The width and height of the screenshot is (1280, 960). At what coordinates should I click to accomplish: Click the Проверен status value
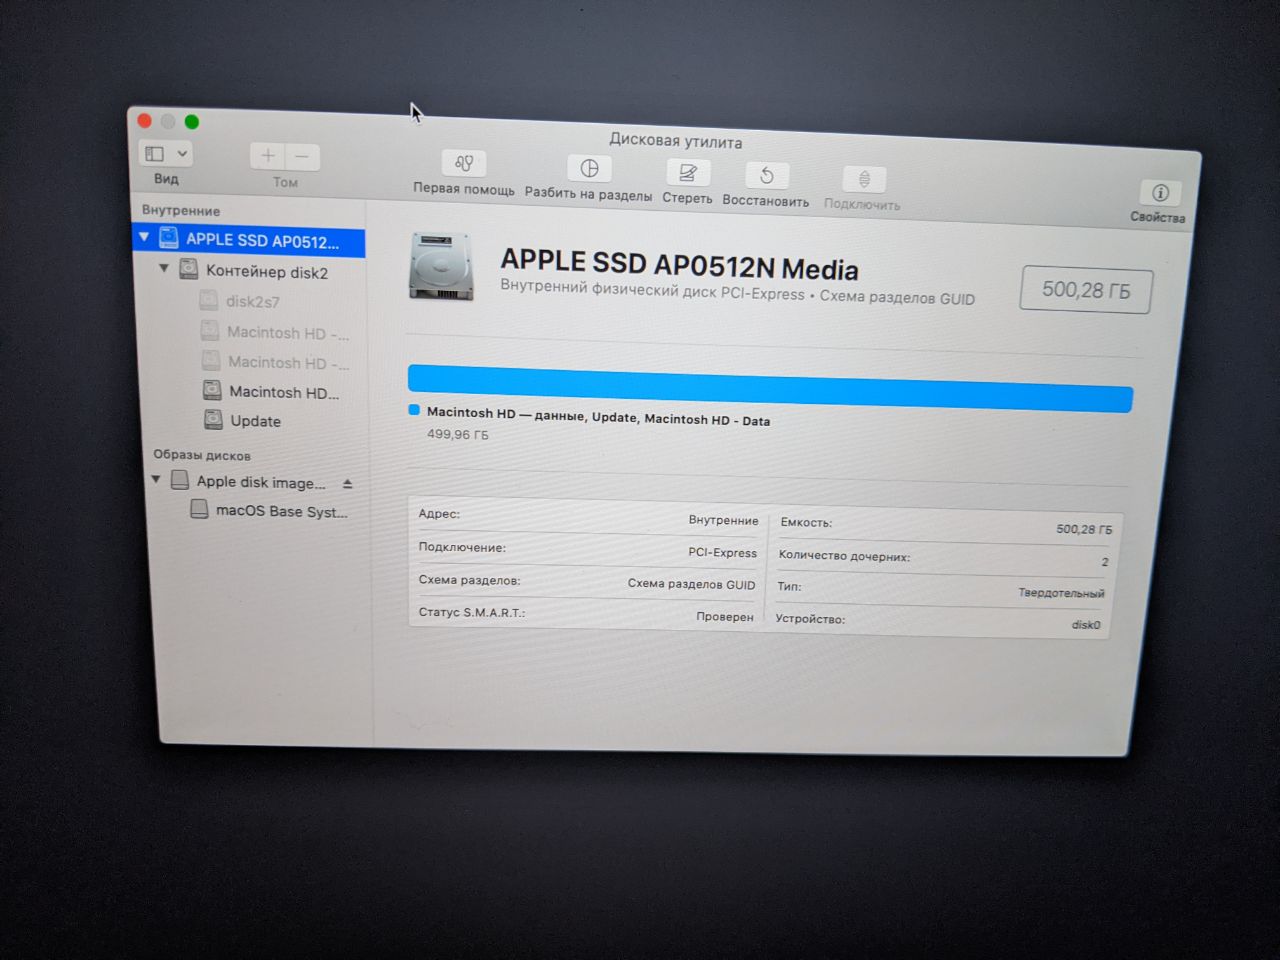click(725, 617)
